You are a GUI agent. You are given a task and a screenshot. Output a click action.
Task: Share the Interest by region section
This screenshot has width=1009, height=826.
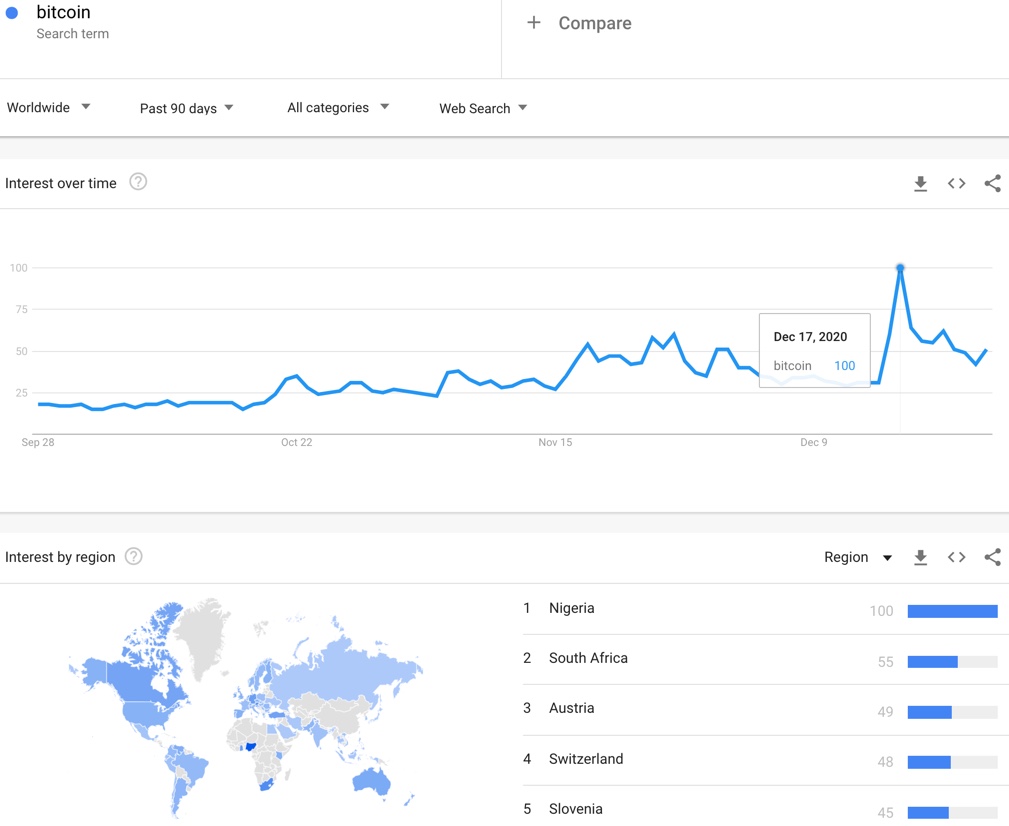992,557
